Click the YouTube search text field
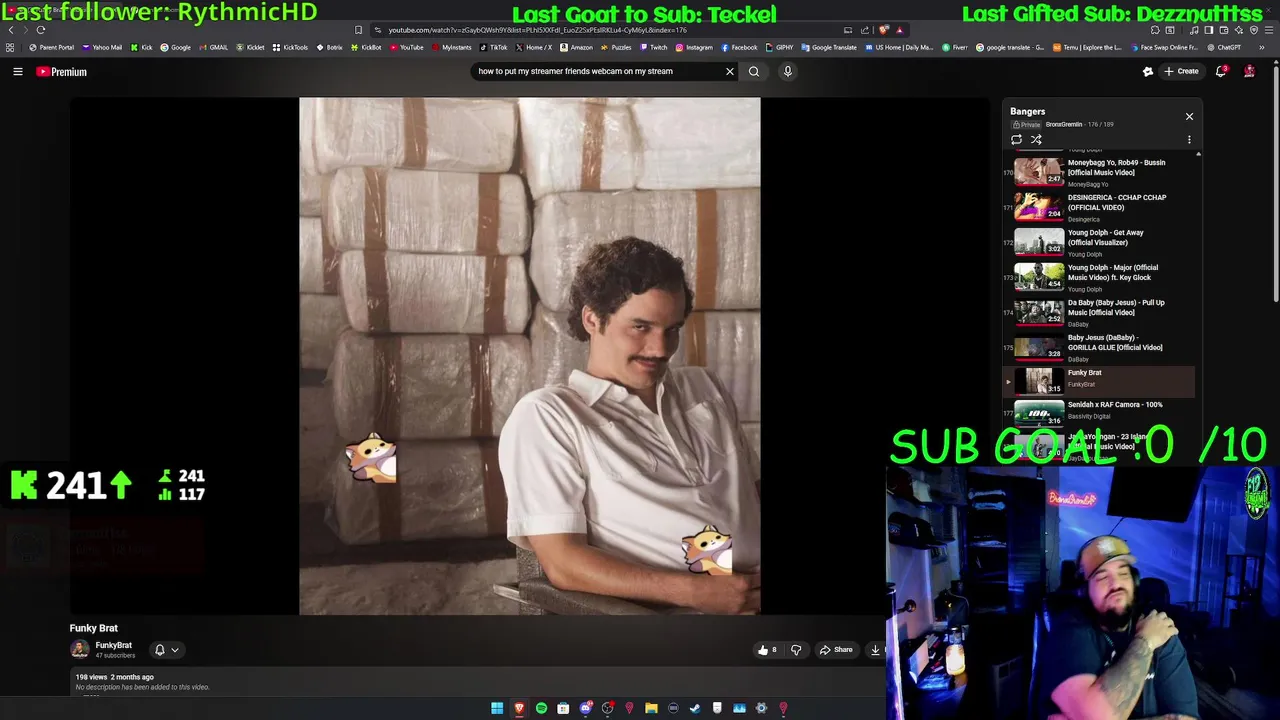 tap(598, 71)
